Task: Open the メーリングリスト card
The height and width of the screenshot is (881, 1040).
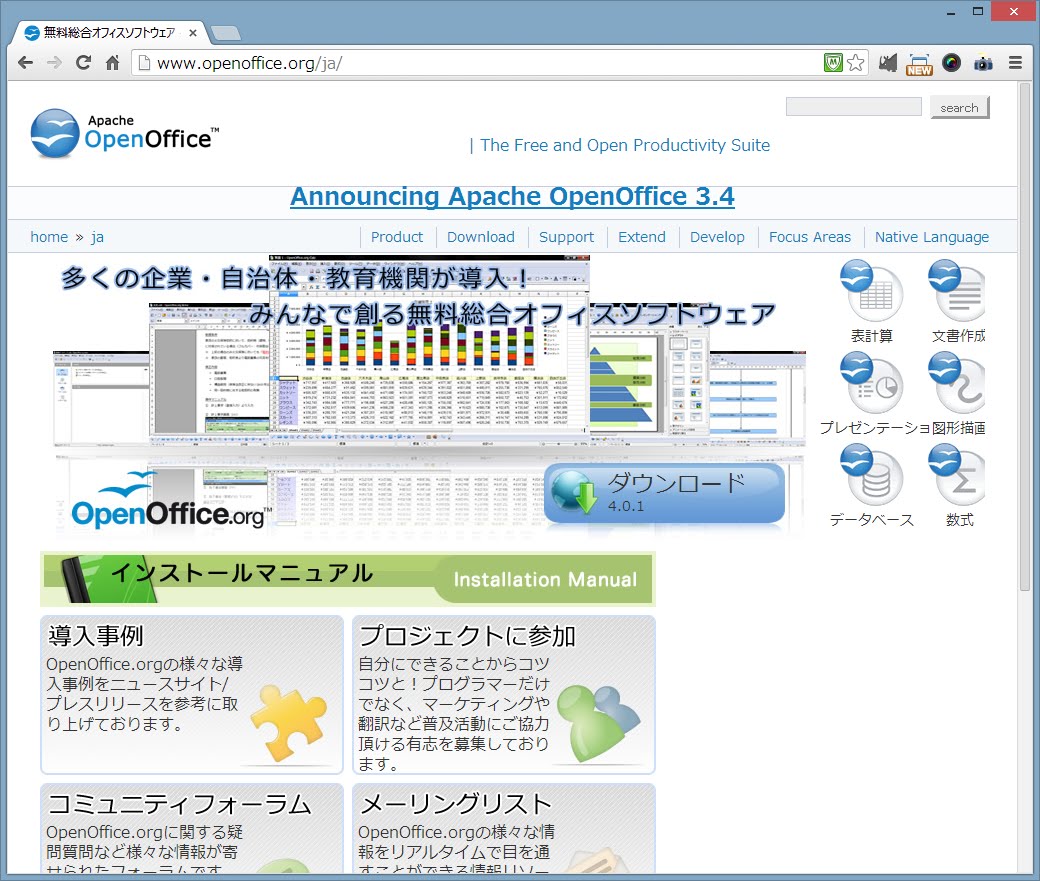Action: (x=503, y=828)
